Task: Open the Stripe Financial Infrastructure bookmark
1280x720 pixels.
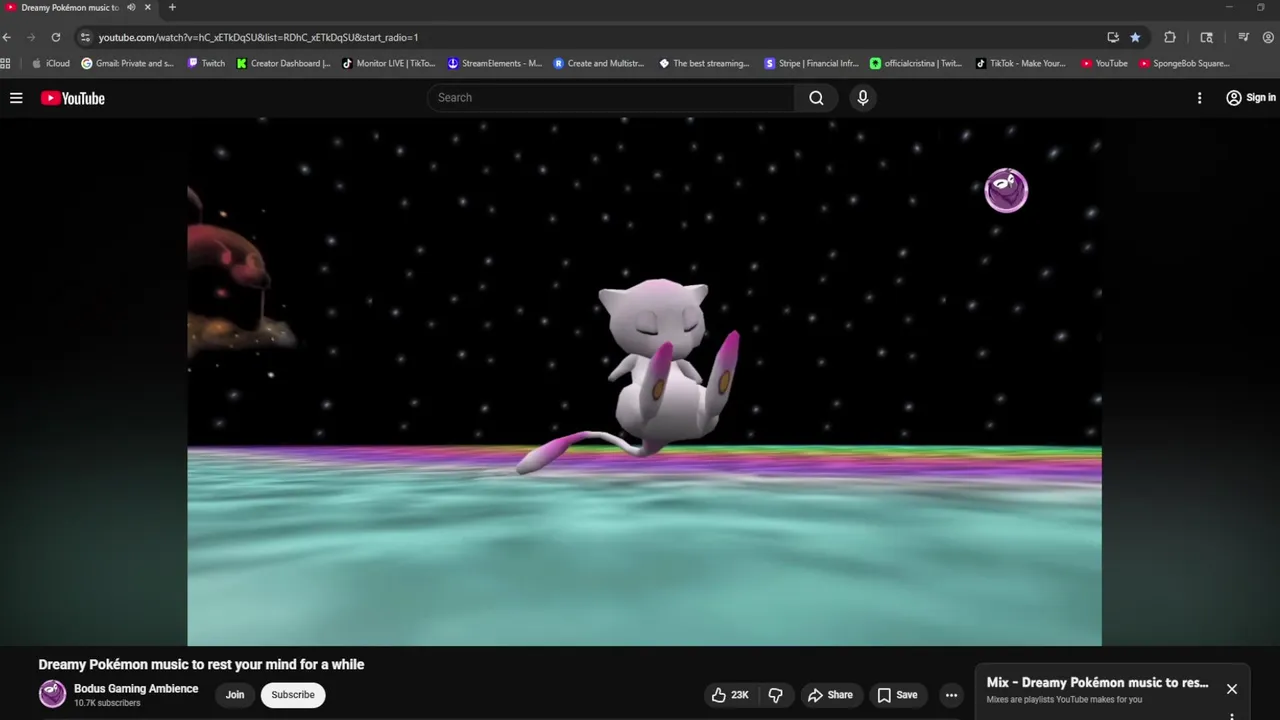Action: 812,63
